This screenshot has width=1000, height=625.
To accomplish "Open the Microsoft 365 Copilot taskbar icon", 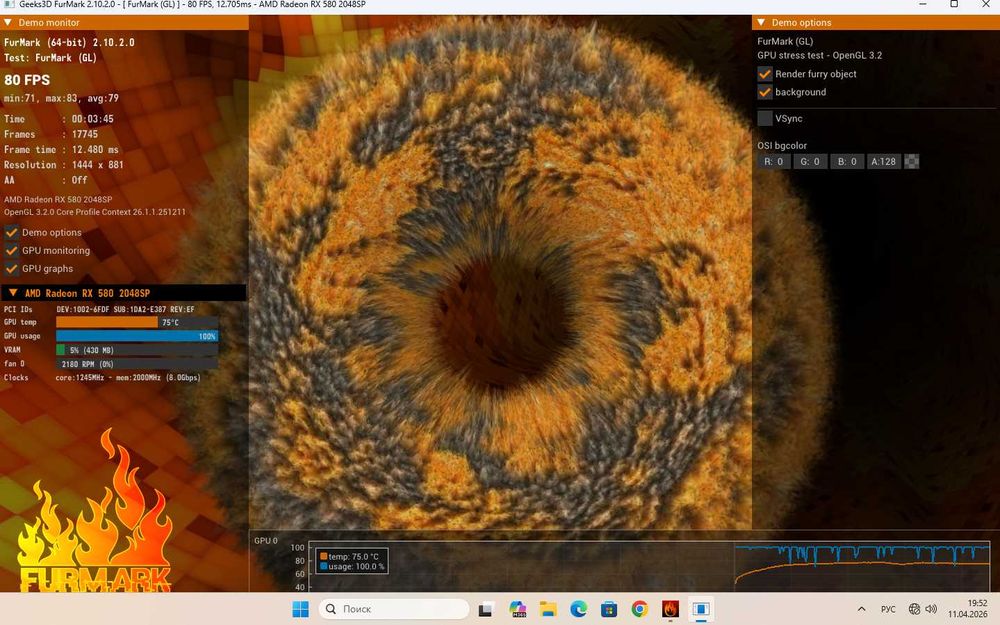I will [517, 608].
